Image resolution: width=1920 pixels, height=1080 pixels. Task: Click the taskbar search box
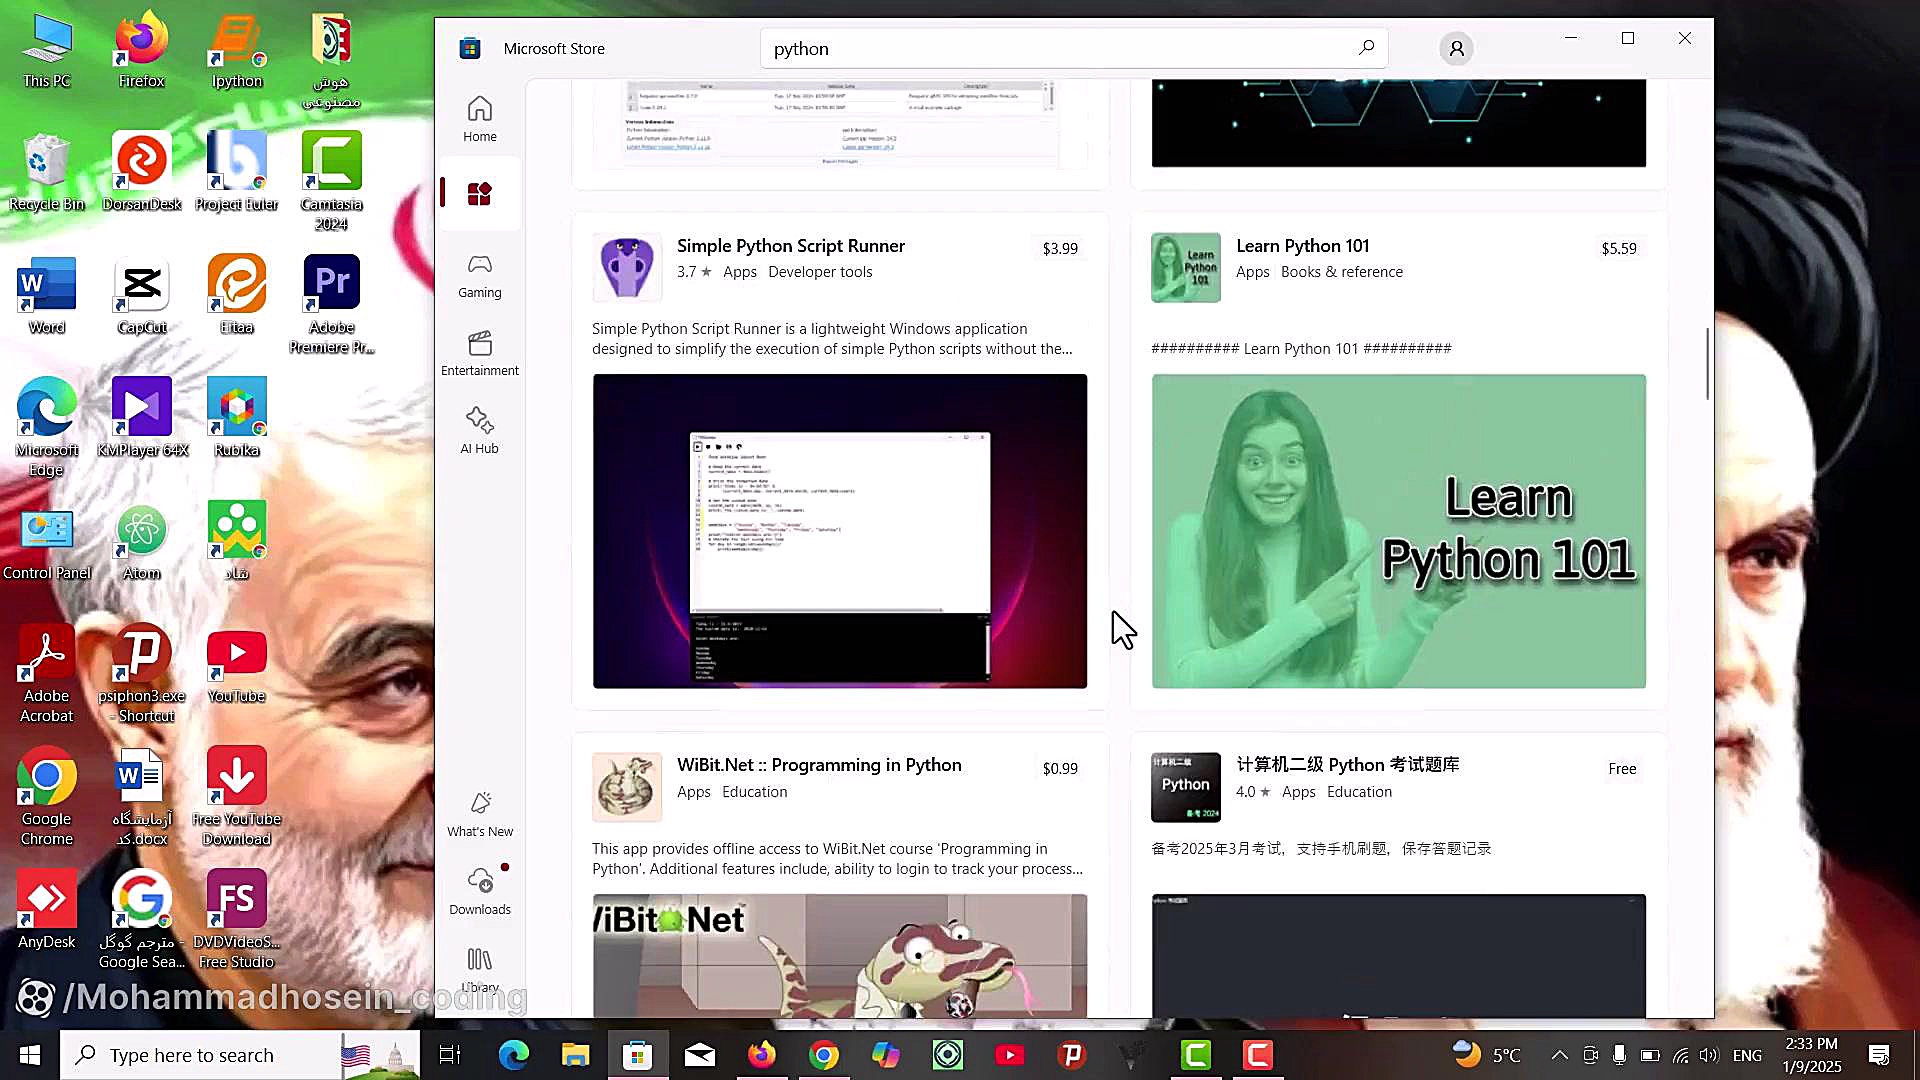(x=240, y=1055)
